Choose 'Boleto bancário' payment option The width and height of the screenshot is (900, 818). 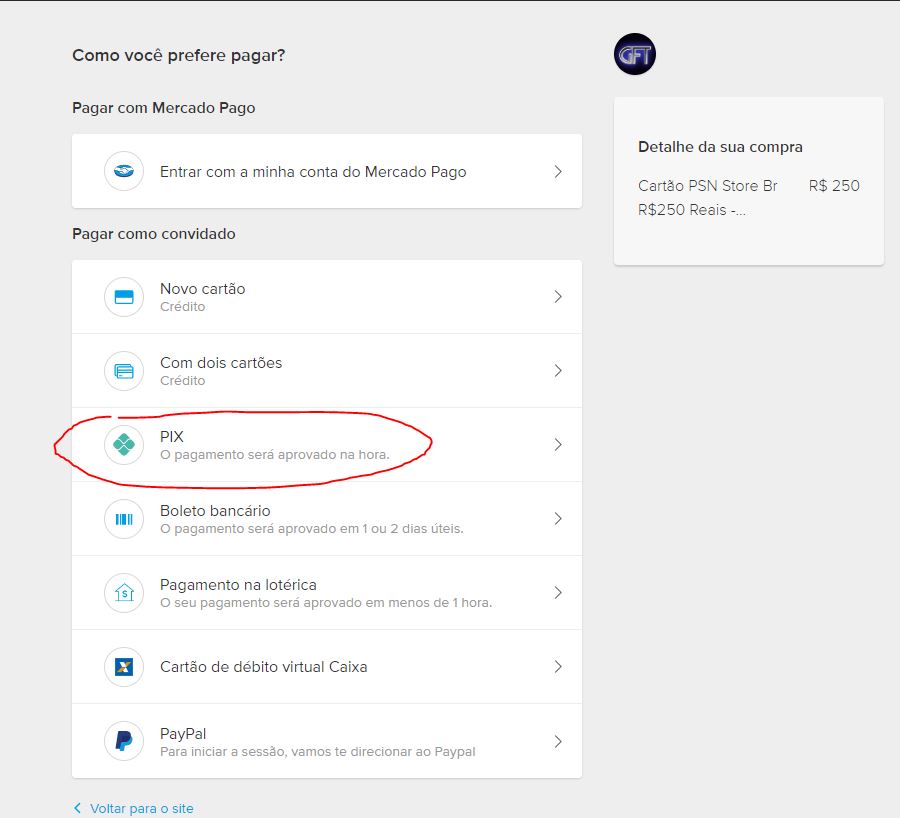pos(327,519)
